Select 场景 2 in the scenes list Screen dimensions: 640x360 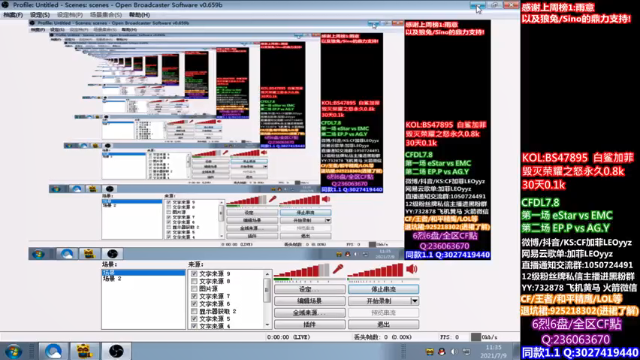[x=112, y=279]
